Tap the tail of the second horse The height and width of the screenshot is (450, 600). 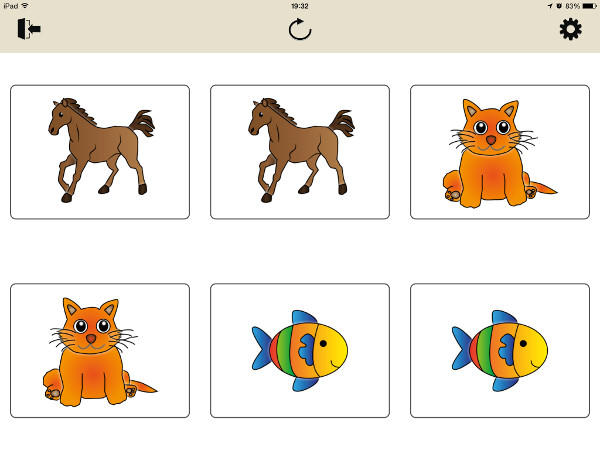click(342, 123)
